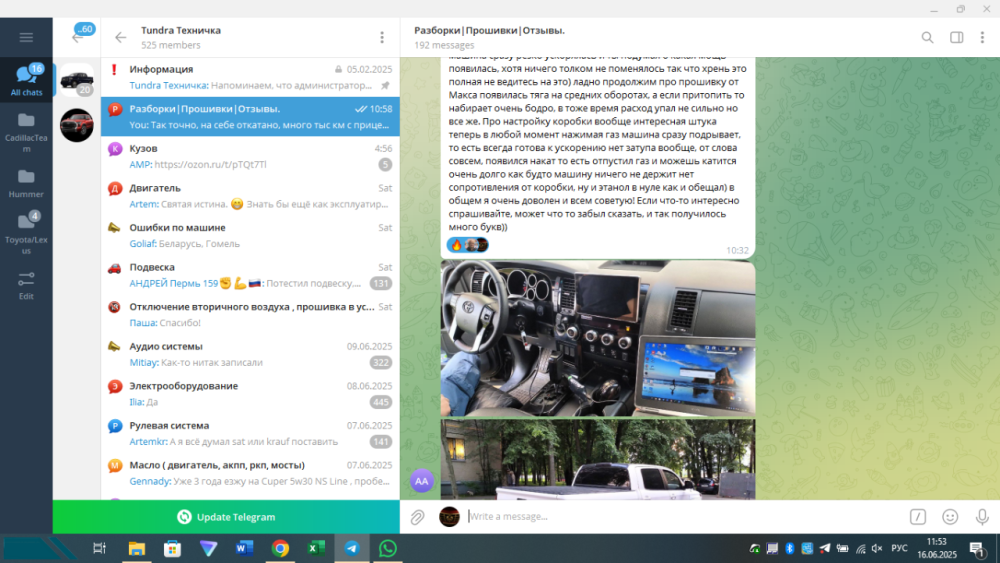The width and height of the screenshot is (1000, 563).
Task: Click the search icon in chat header
Action: pyautogui.click(x=927, y=38)
